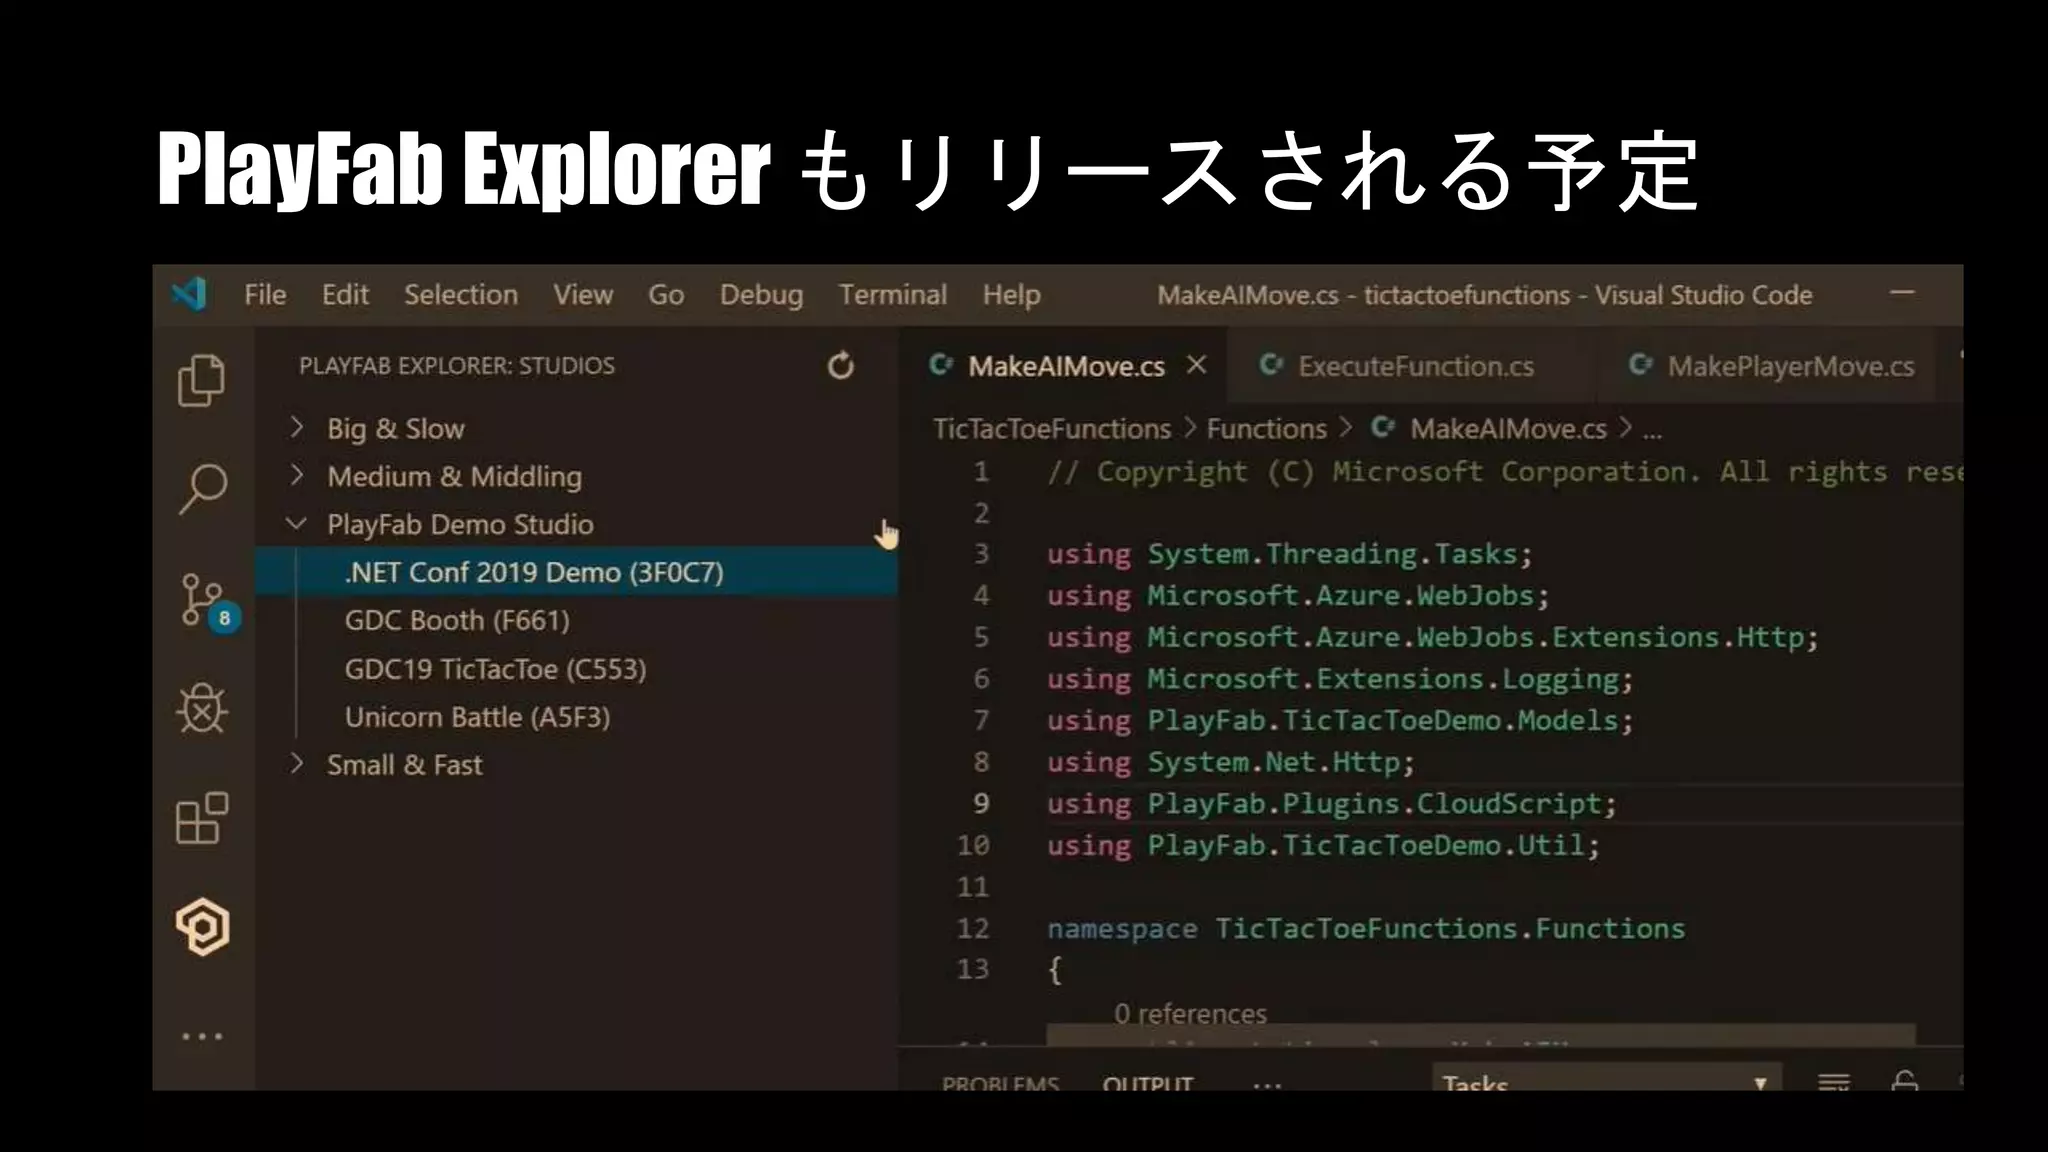This screenshot has width=2048, height=1152.
Task: Open more panel tabs ellipsis
Action: pyautogui.click(x=1267, y=1085)
